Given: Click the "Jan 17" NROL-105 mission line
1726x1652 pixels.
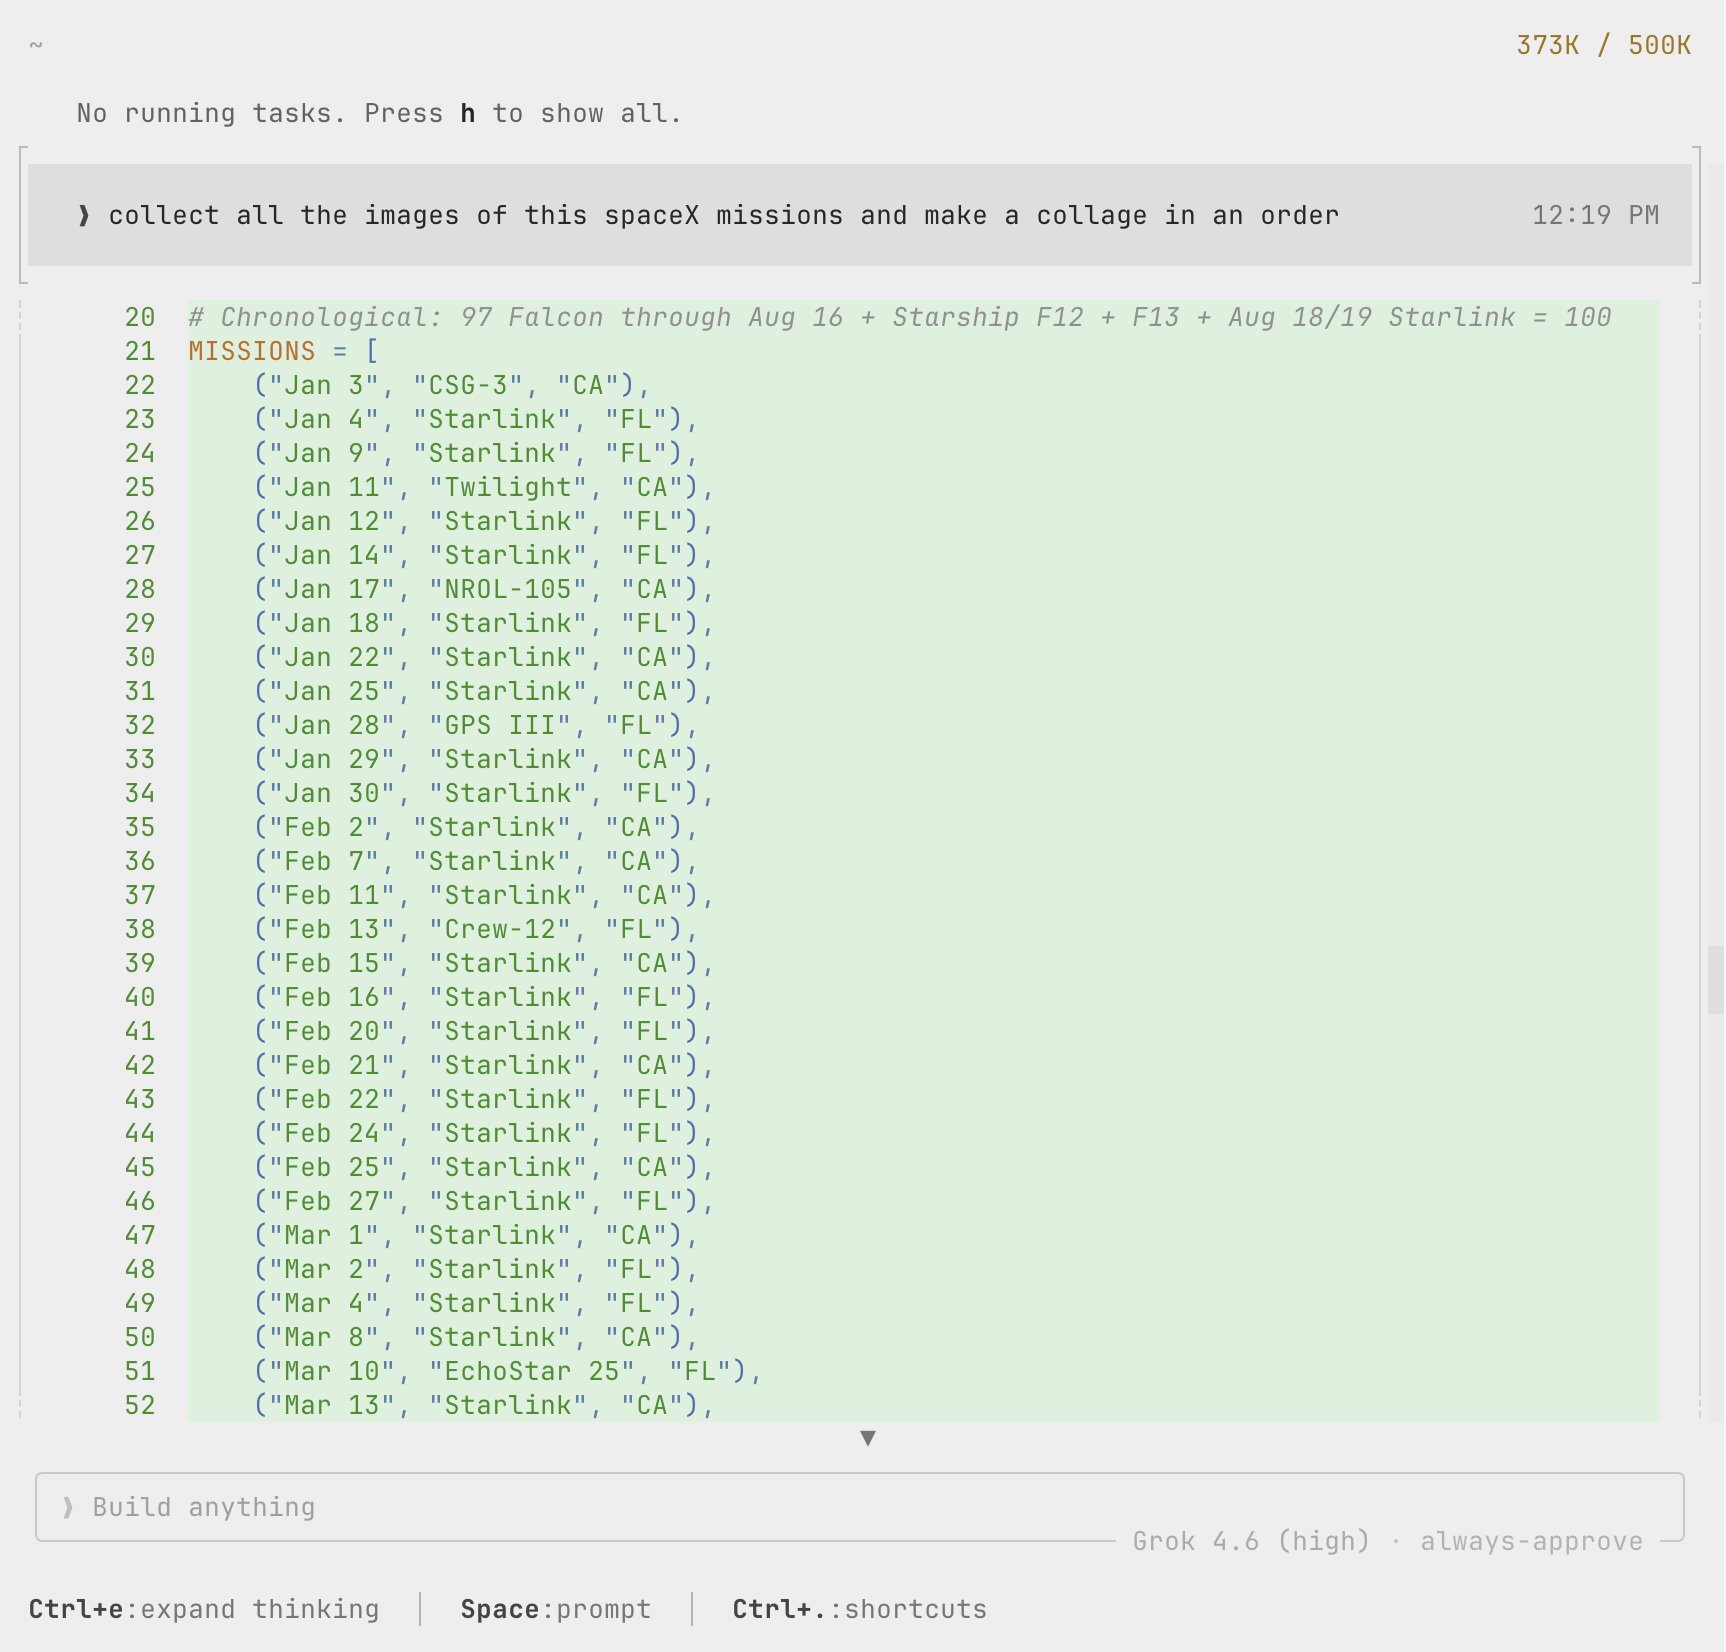Looking at the screenshot, I should [x=484, y=589].
